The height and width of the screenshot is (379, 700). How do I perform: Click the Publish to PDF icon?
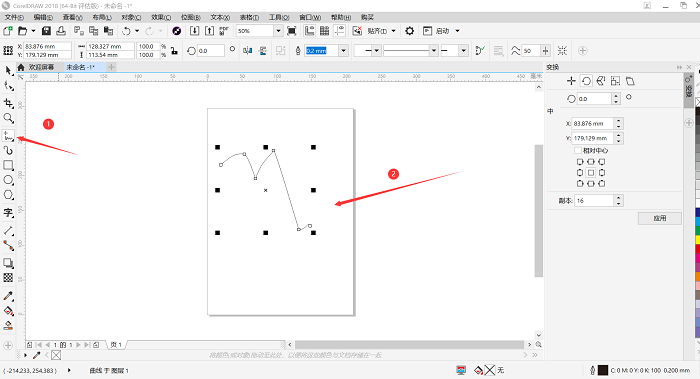tap(224, 31)
